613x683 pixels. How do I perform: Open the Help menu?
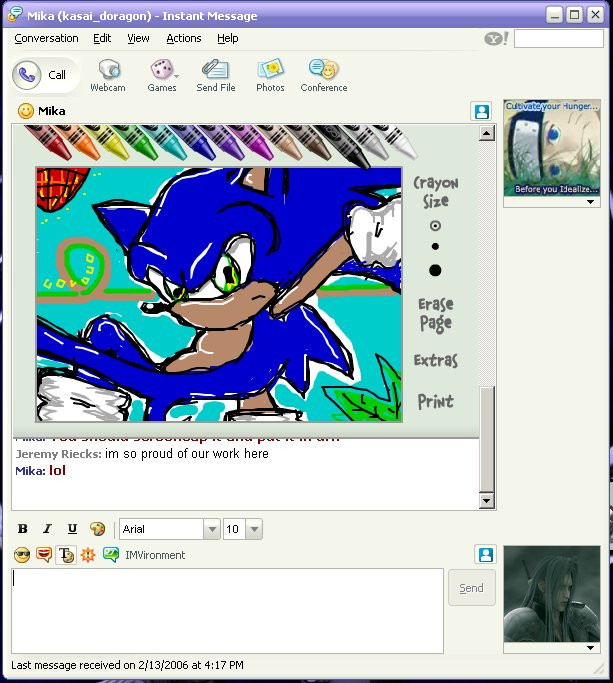click(x=227, y=38)
